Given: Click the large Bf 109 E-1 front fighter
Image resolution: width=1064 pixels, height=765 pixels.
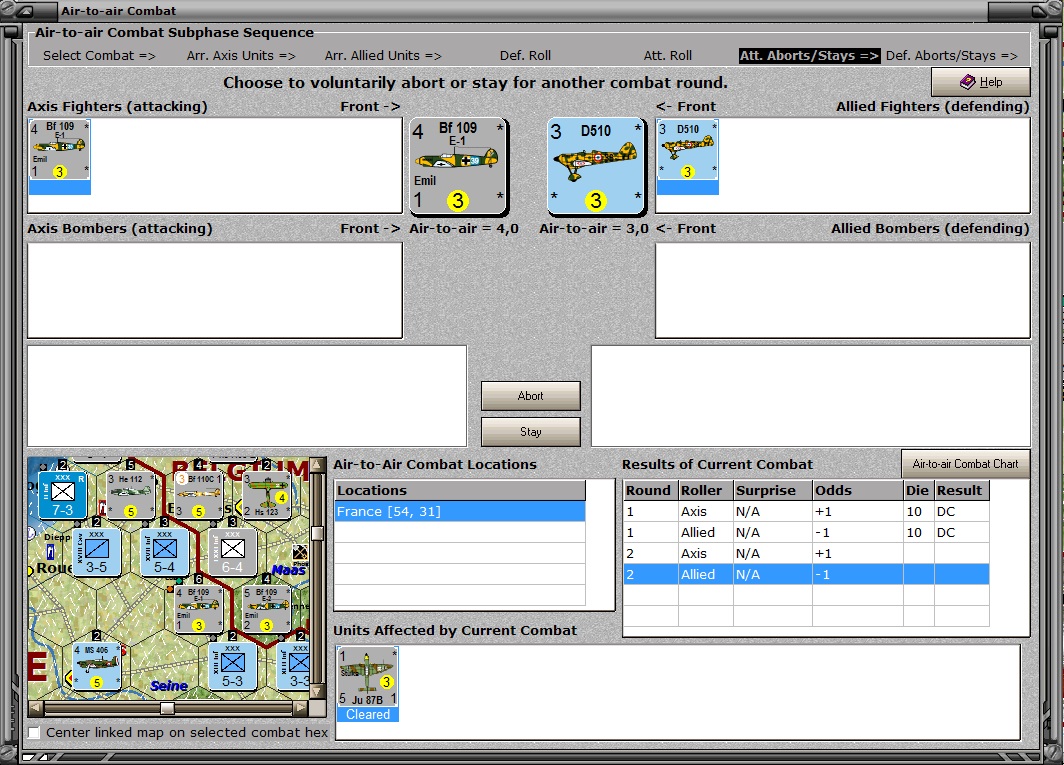Looking at the screenshot, I should (x=459, y=166).
